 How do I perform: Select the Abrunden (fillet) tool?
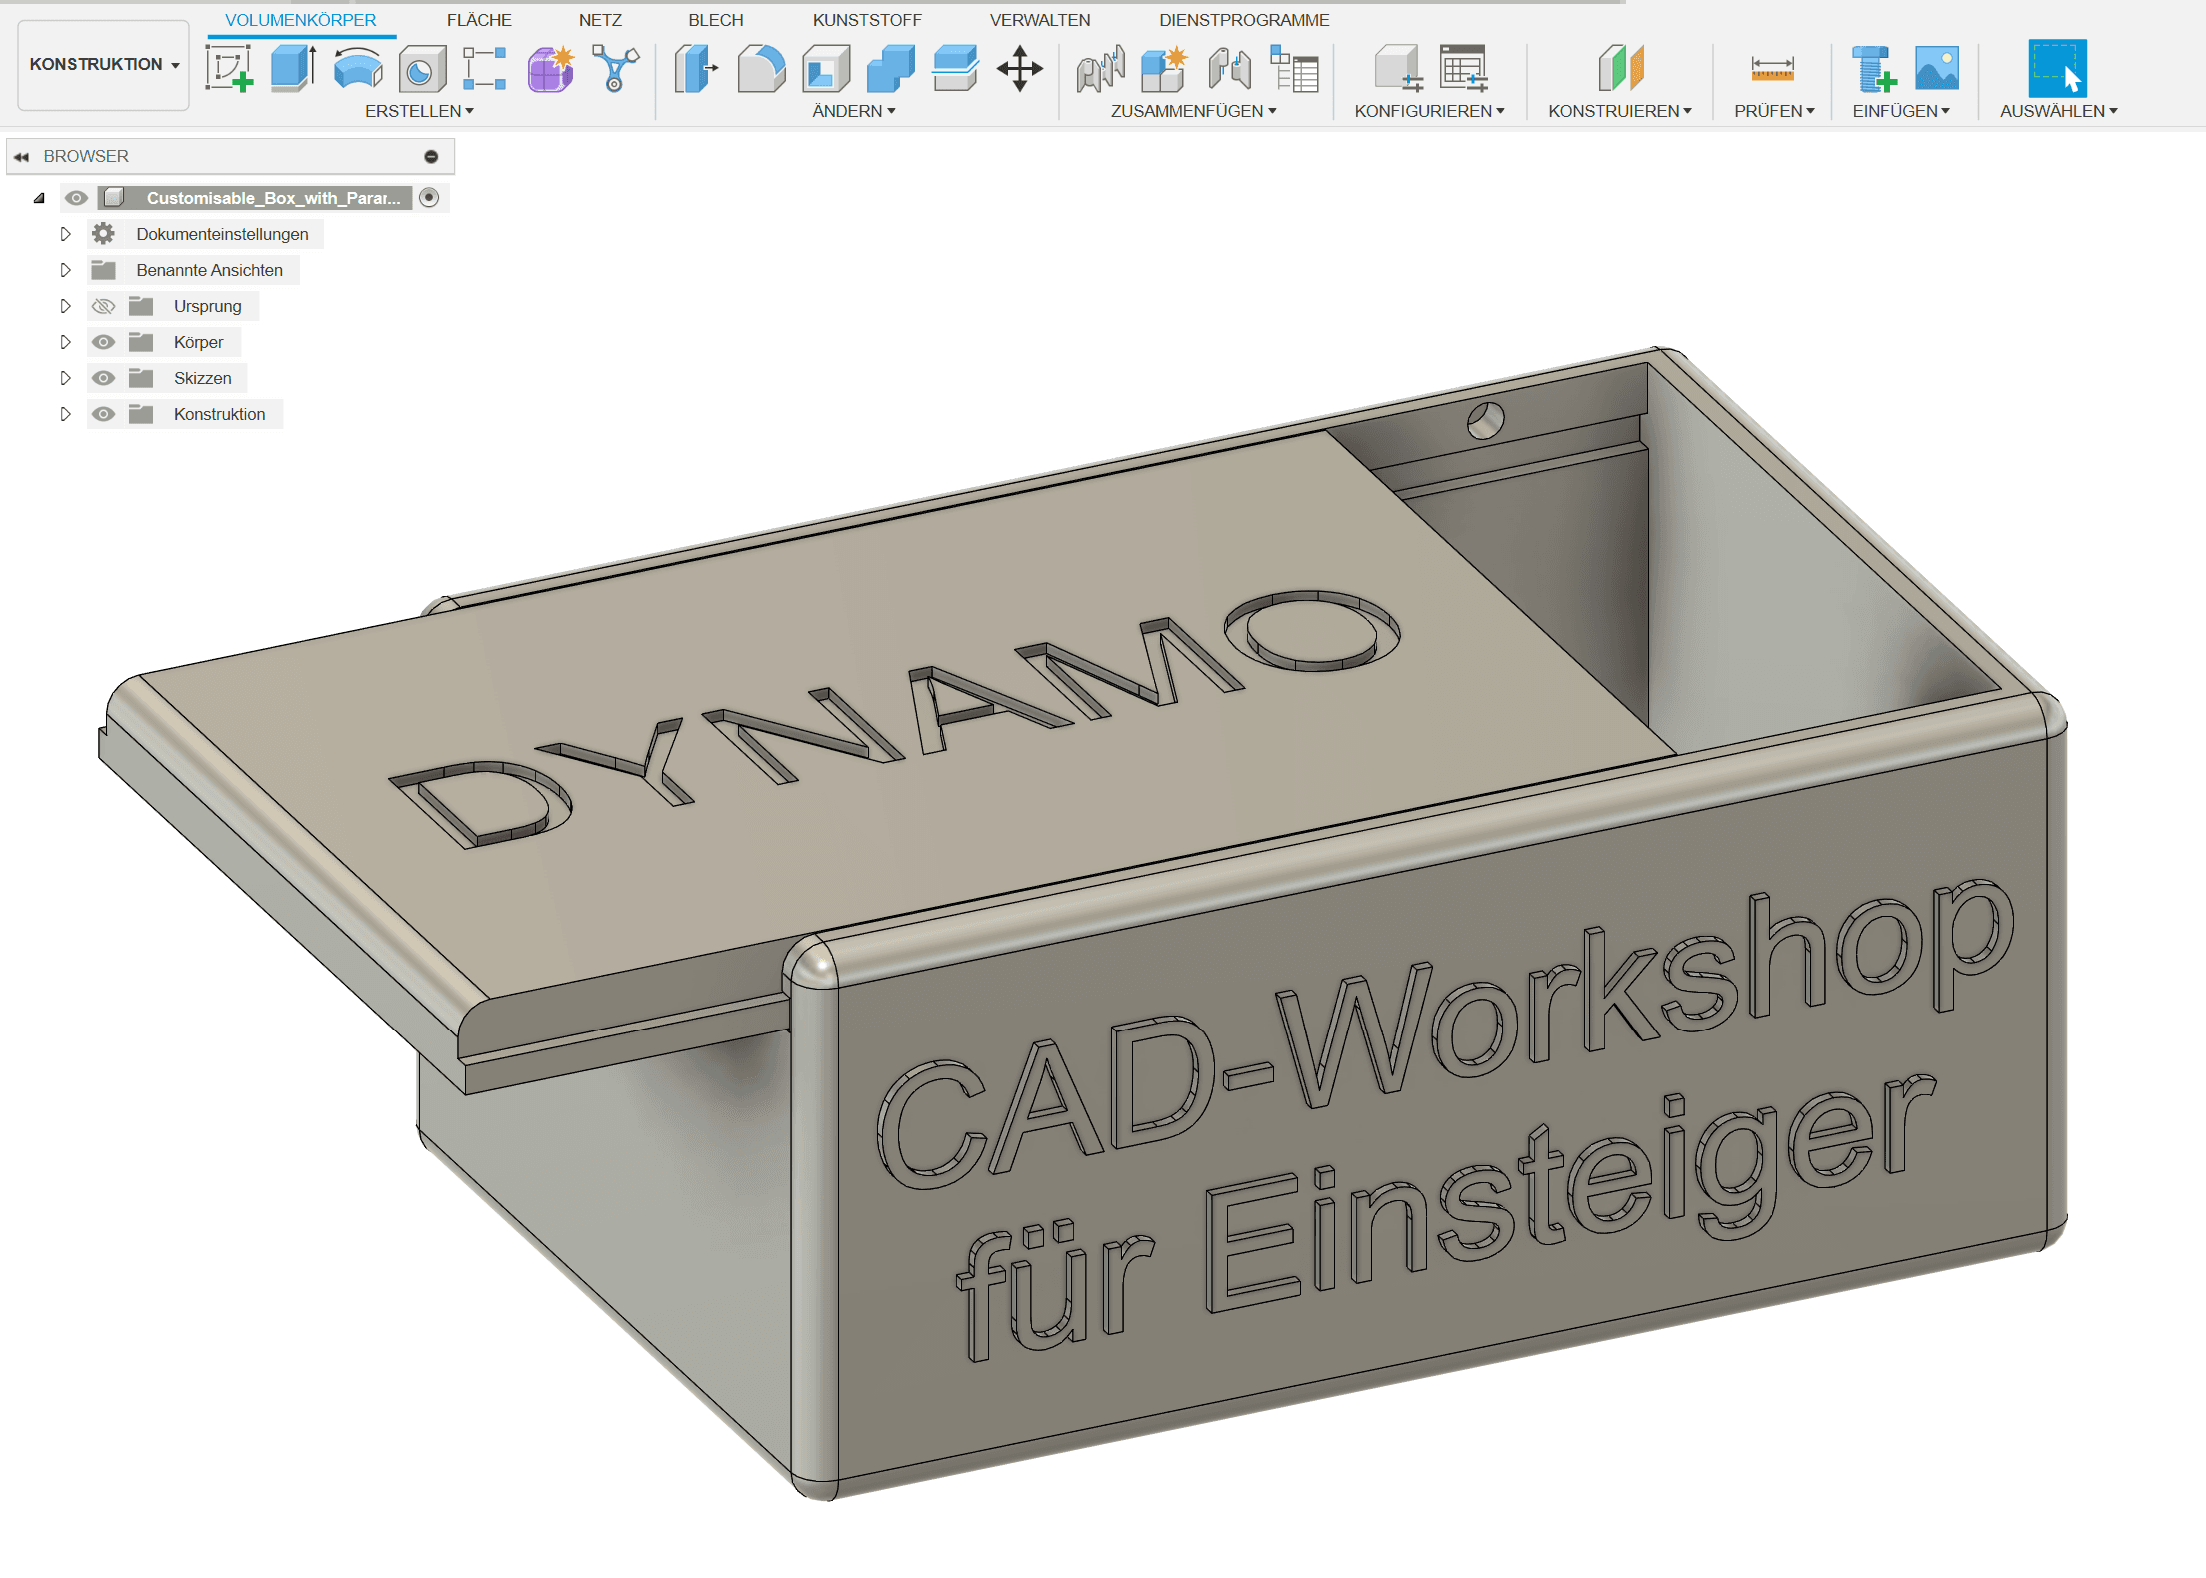click(x=760, y=70)
